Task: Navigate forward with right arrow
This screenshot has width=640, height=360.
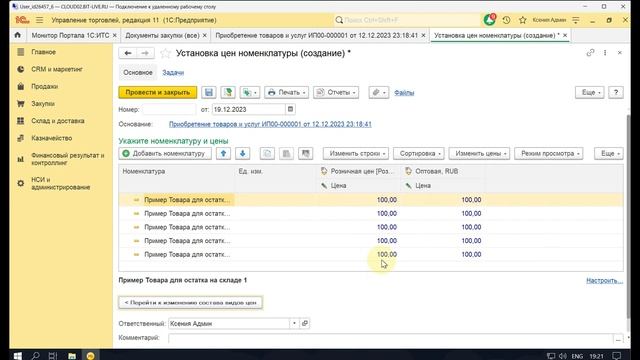Action: click(145, 53)
